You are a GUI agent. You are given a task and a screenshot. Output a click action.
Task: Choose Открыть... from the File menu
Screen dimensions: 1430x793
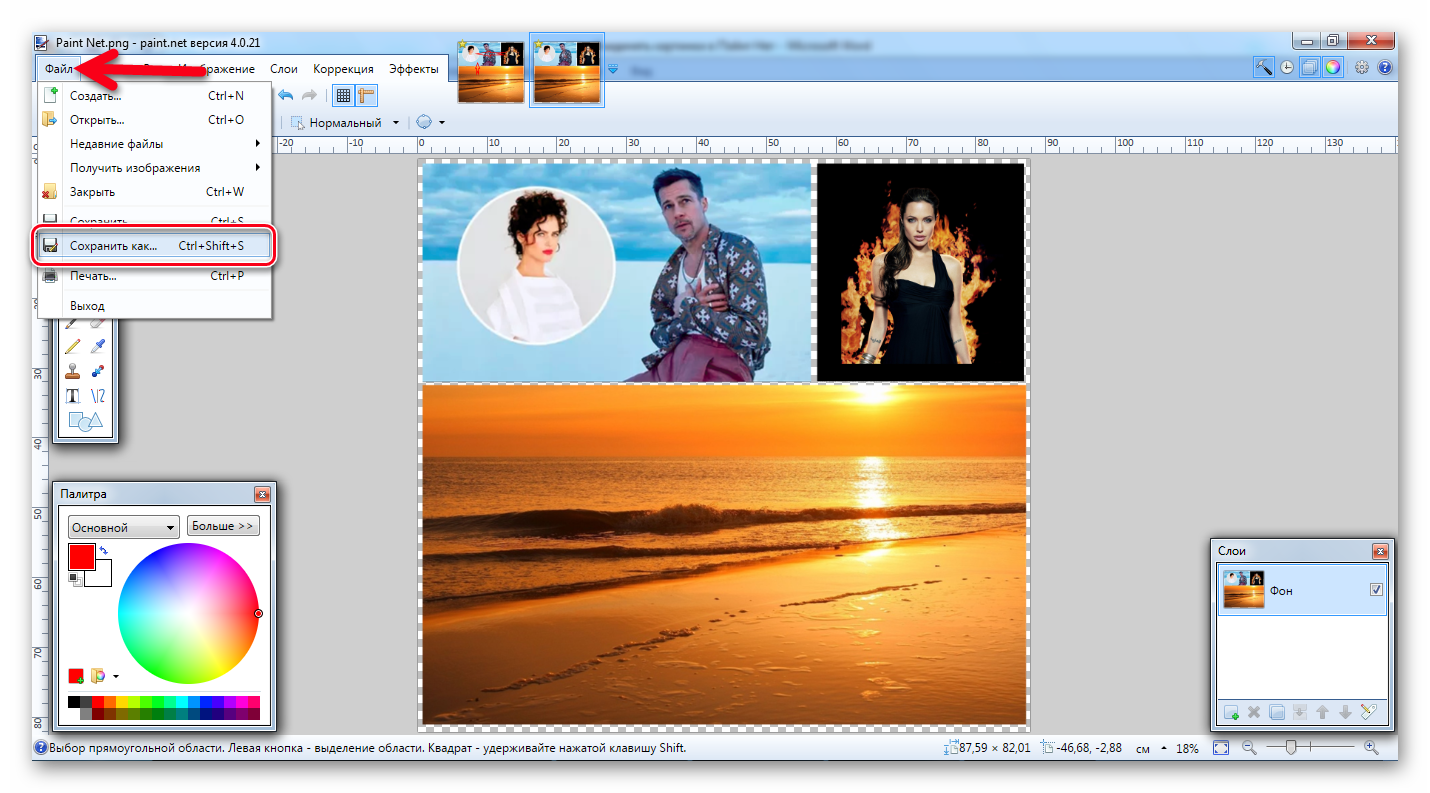[x=155, y=120]
